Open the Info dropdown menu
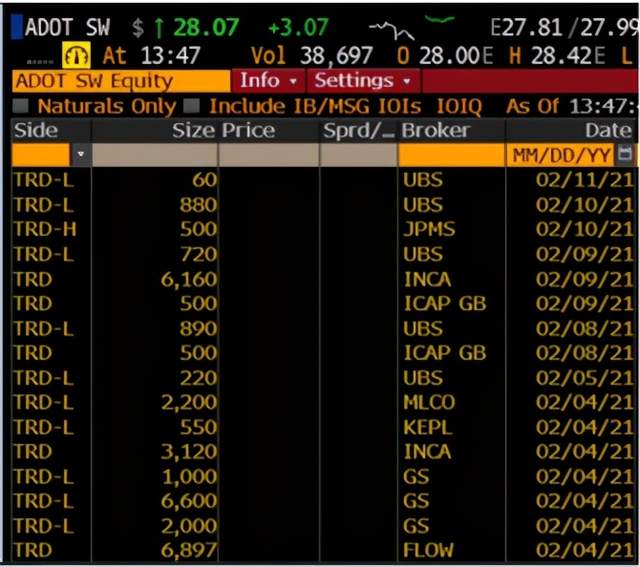 [x=268, y=80]
